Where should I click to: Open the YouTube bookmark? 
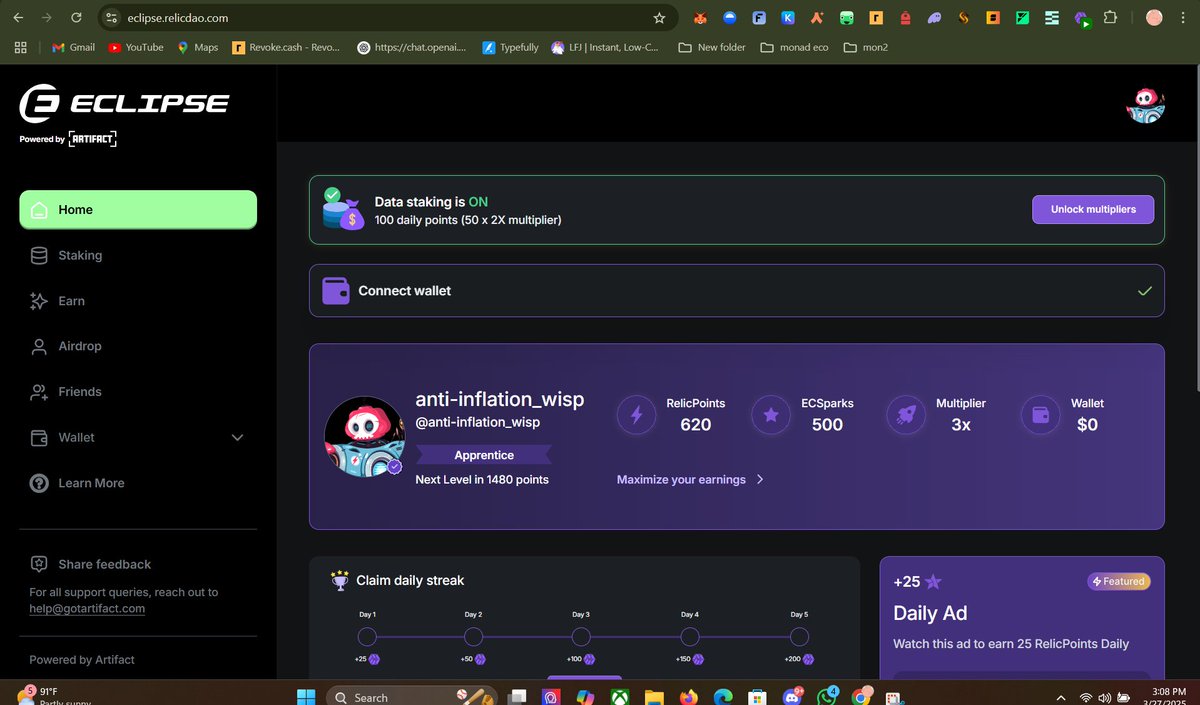[136, 47]
